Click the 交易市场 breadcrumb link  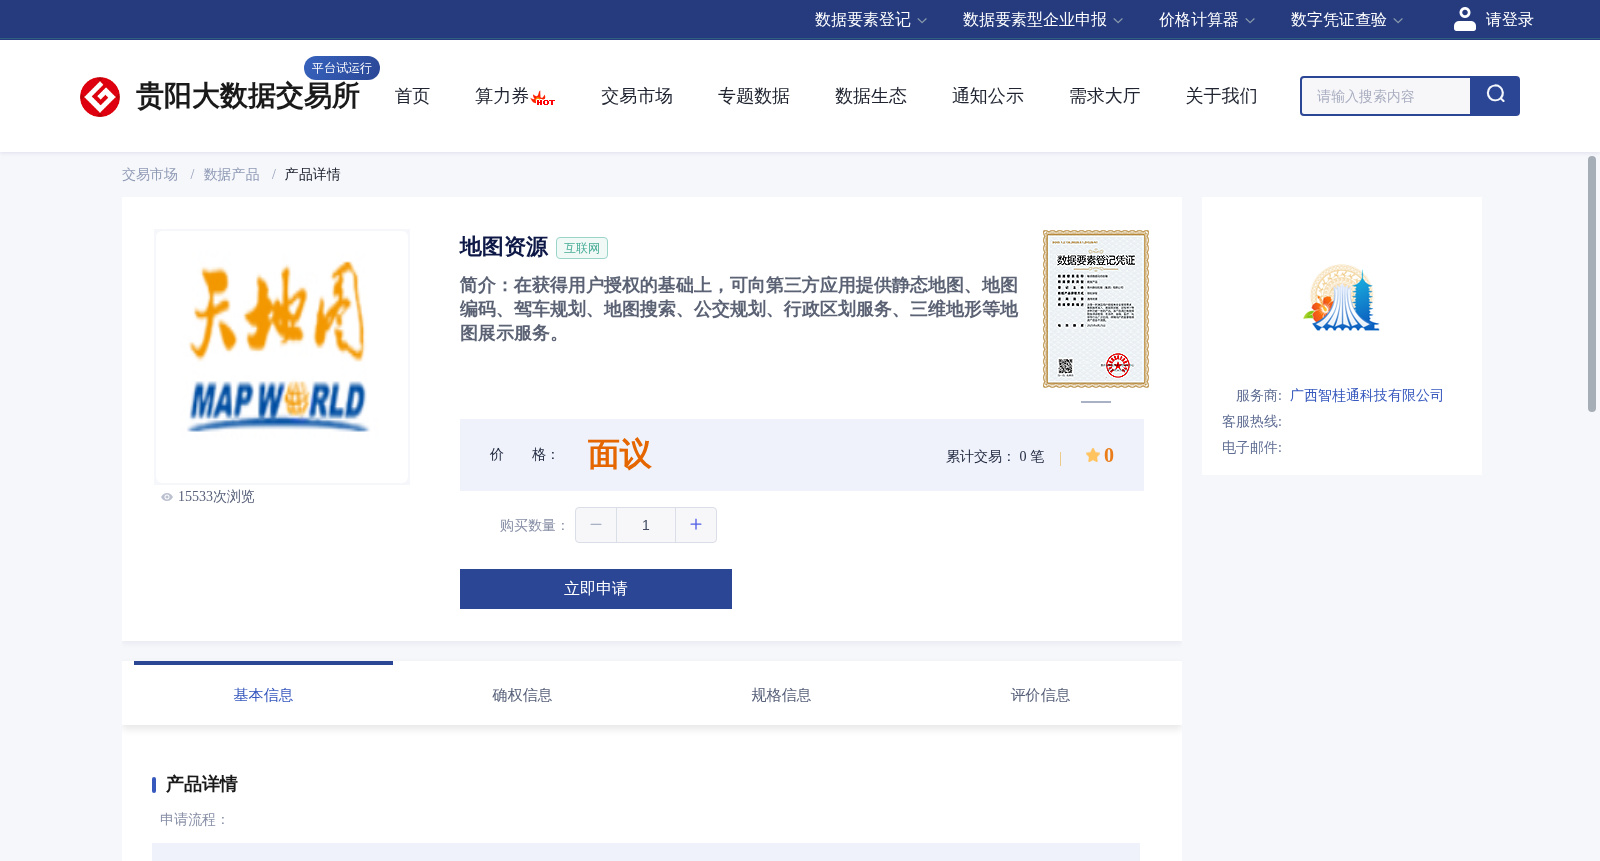(x=150, y=175)
